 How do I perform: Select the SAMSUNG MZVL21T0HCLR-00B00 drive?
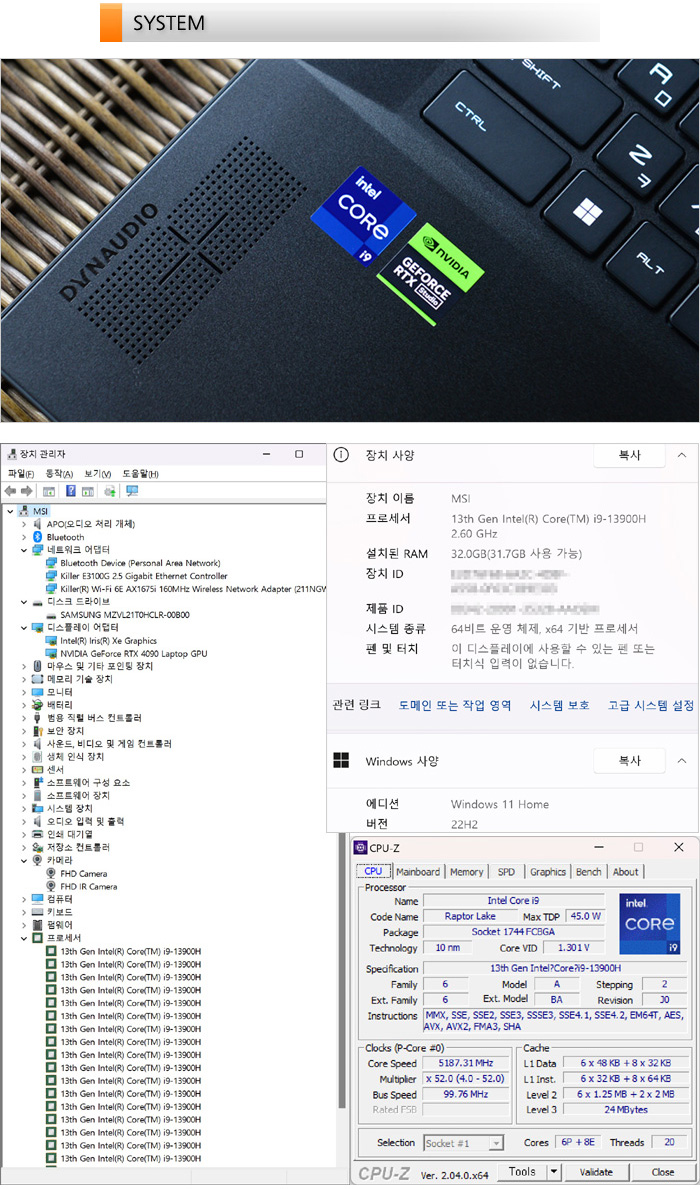[118, 614]
